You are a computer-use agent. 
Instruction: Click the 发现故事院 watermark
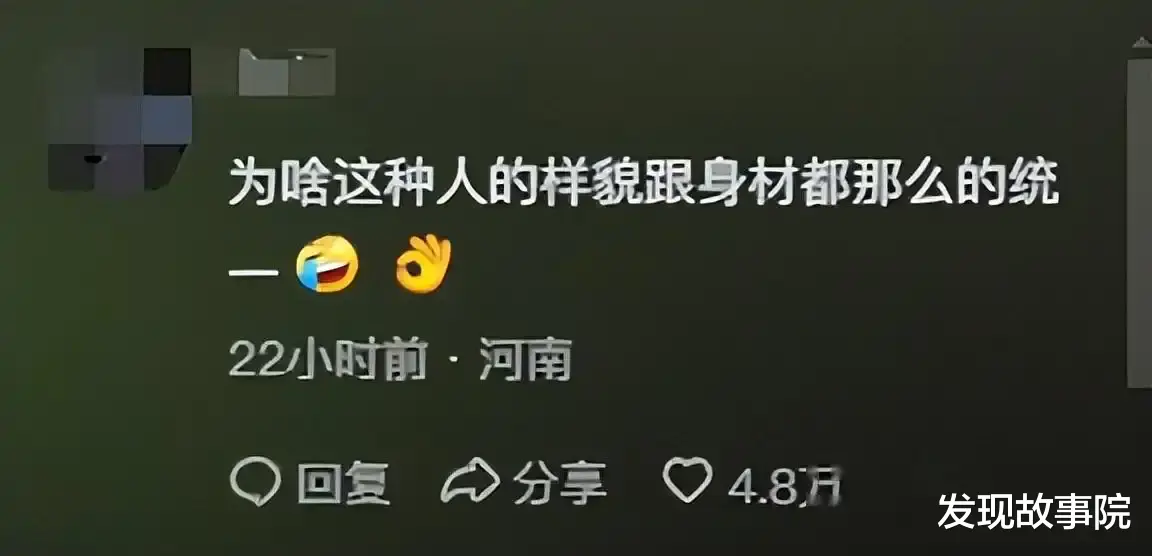[1034, 511]
